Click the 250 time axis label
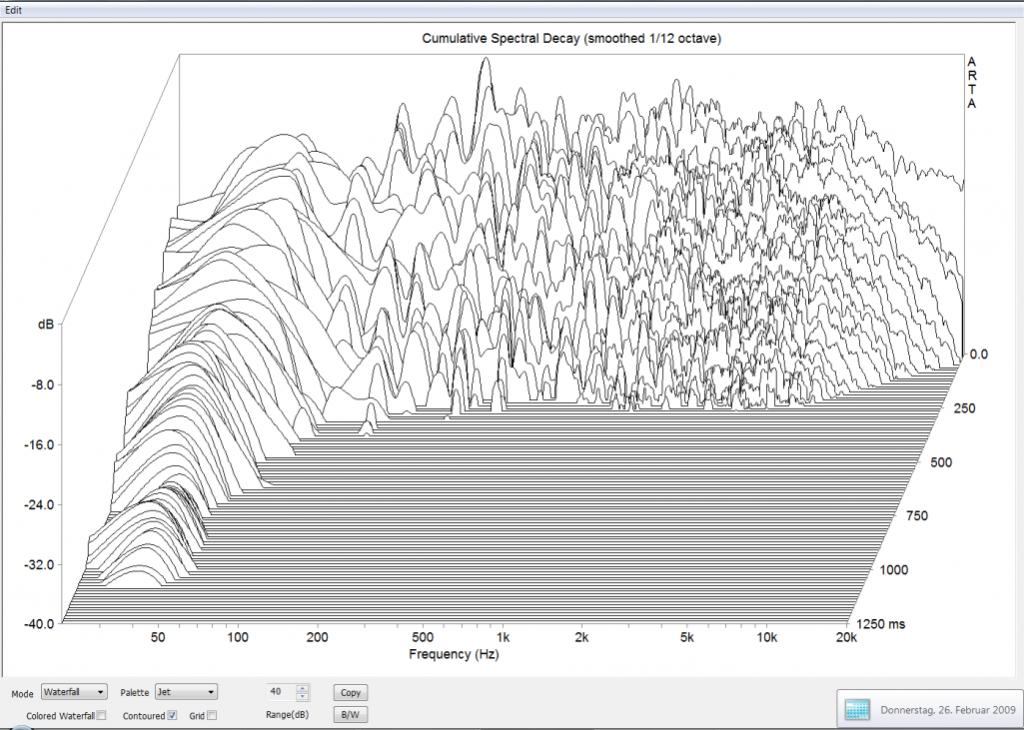The width and height of the screenshot is (1028, 730). 964,409
